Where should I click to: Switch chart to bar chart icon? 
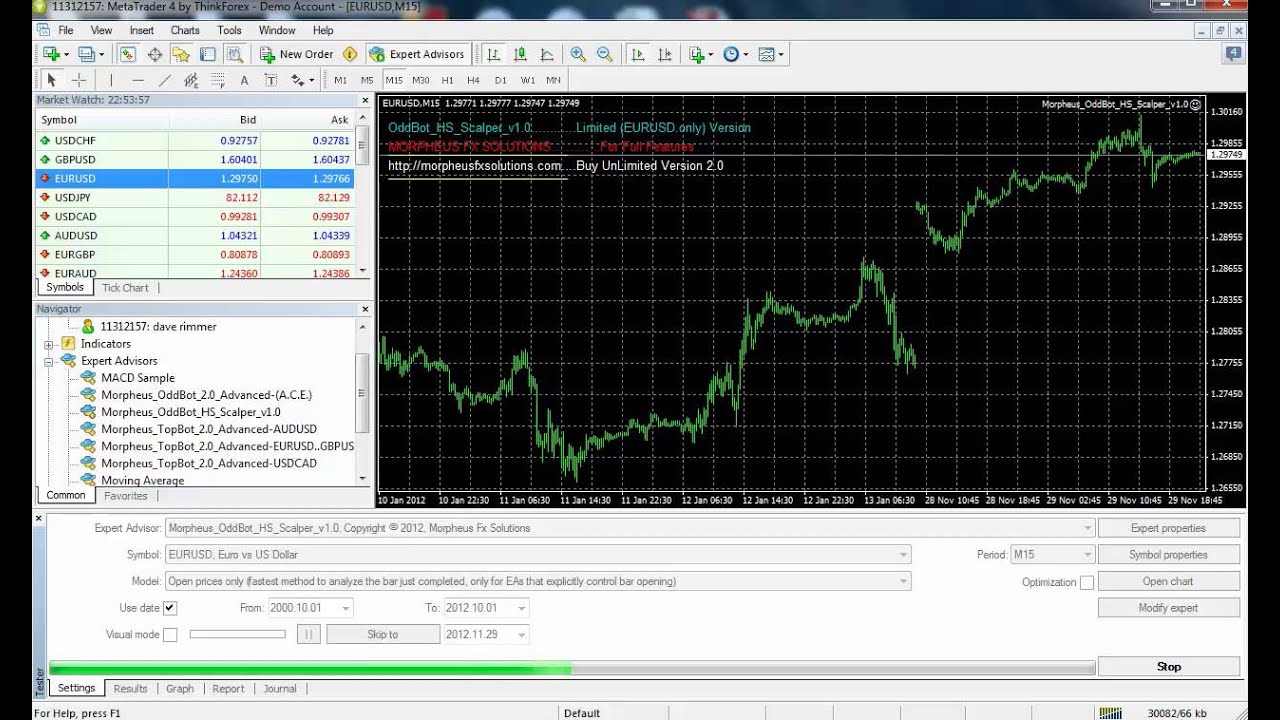493,54
